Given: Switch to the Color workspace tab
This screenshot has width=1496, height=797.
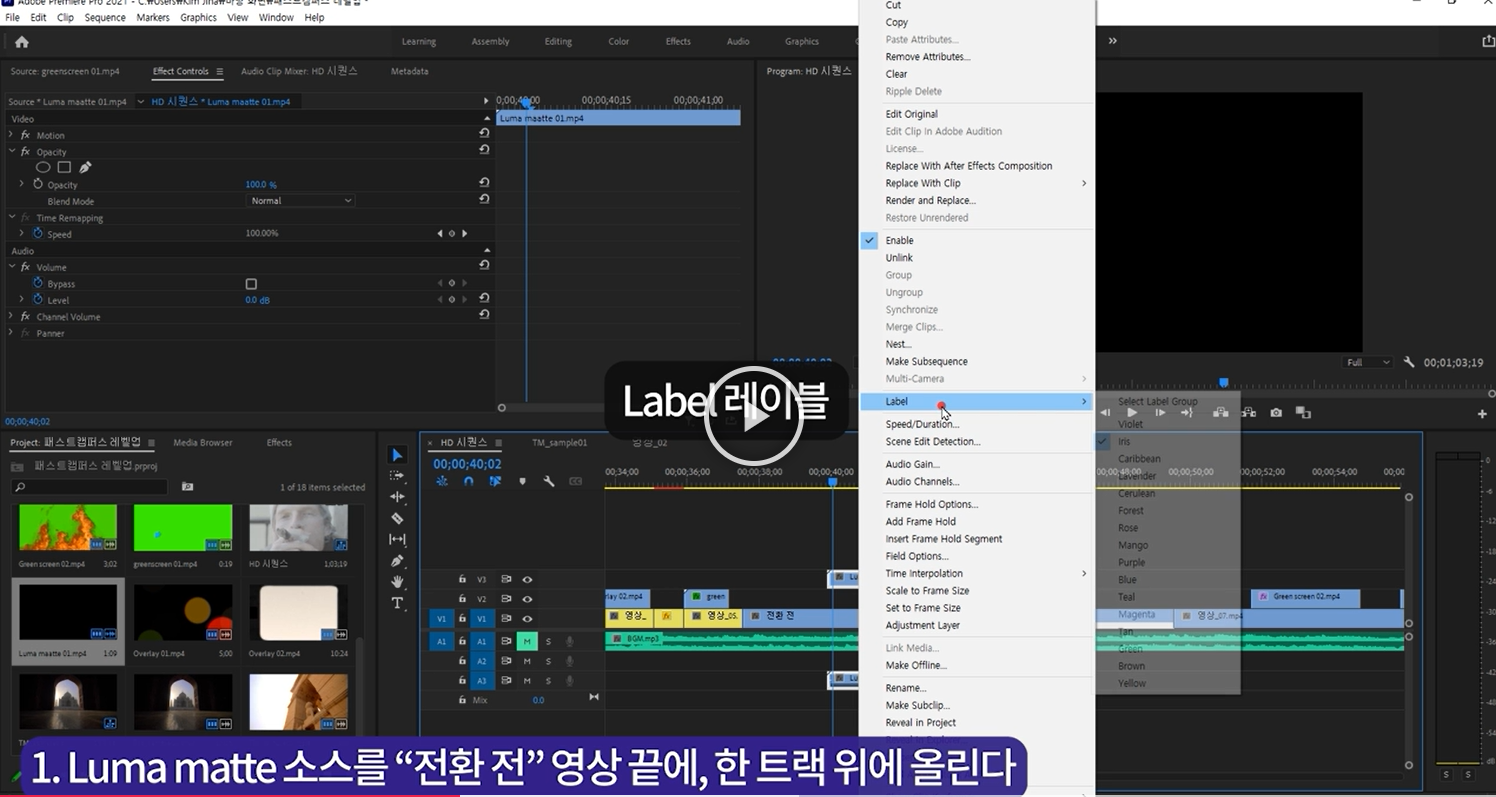Looking at the screenshot, I should (619, 42).
